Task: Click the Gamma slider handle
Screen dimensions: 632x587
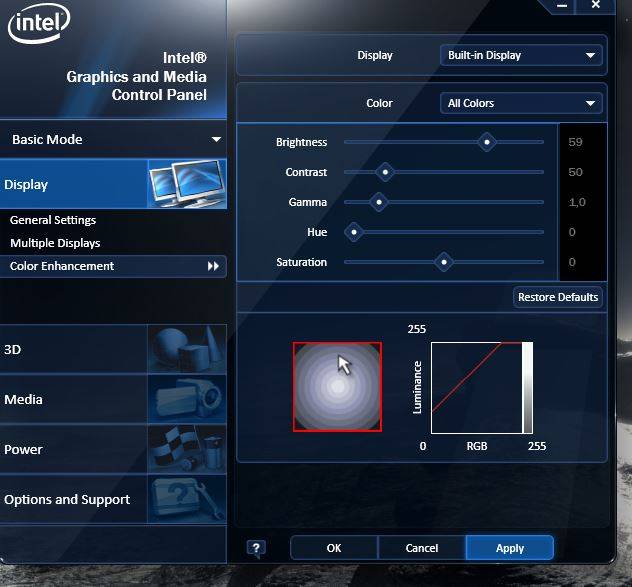Action: [x=379, y=202]
